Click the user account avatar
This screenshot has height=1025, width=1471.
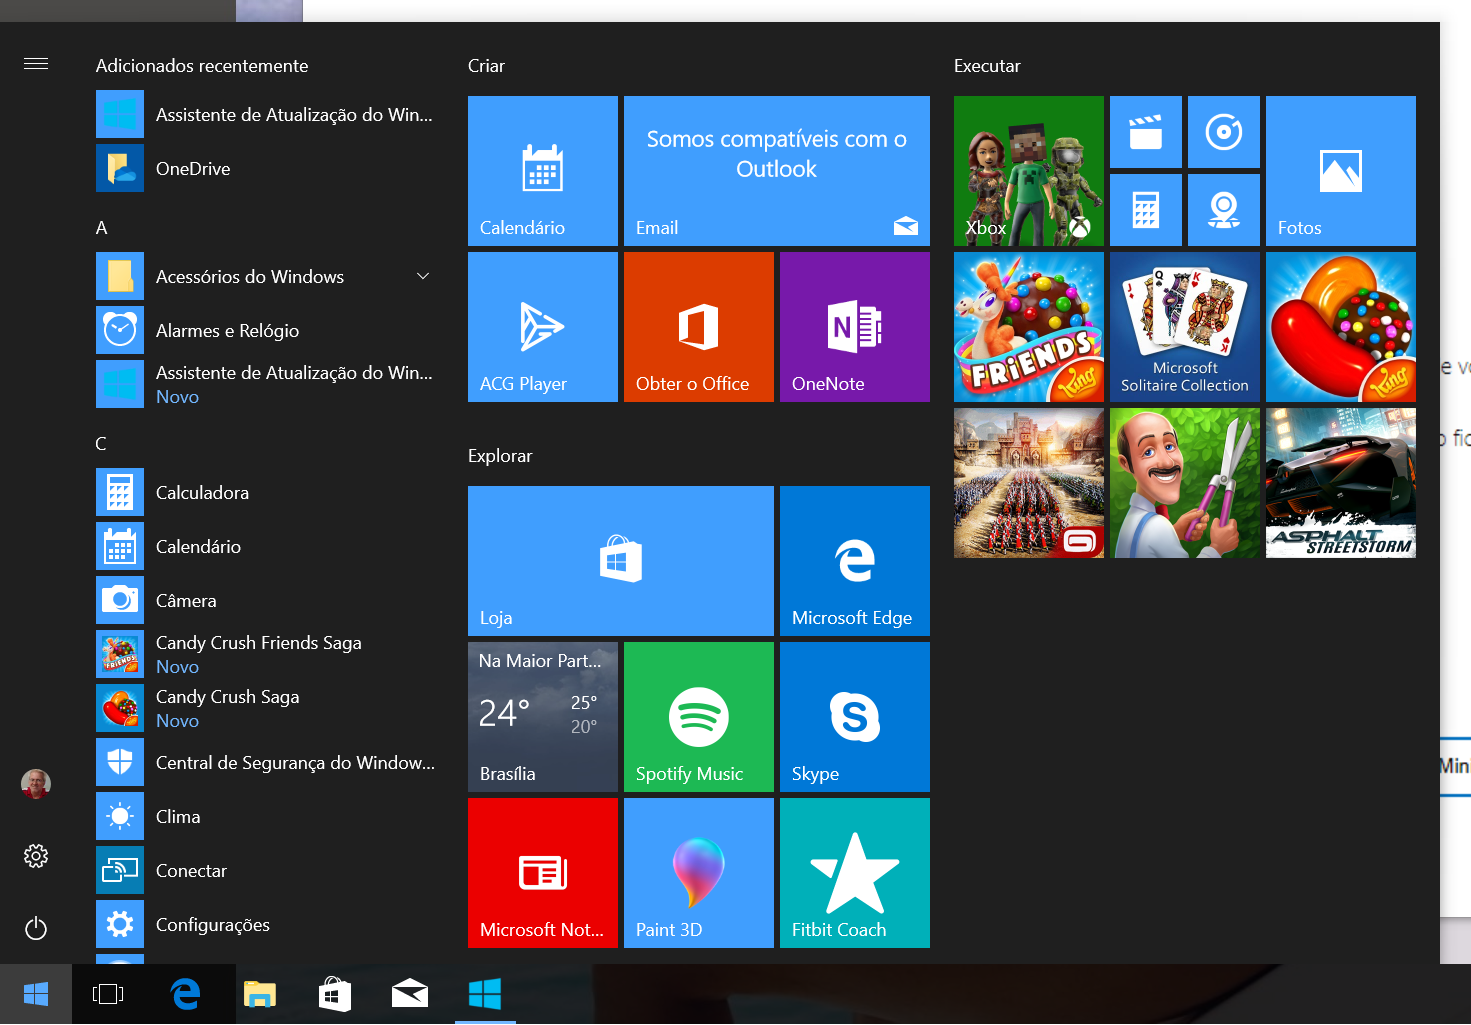pyautogui.click(x=36, y=784)
